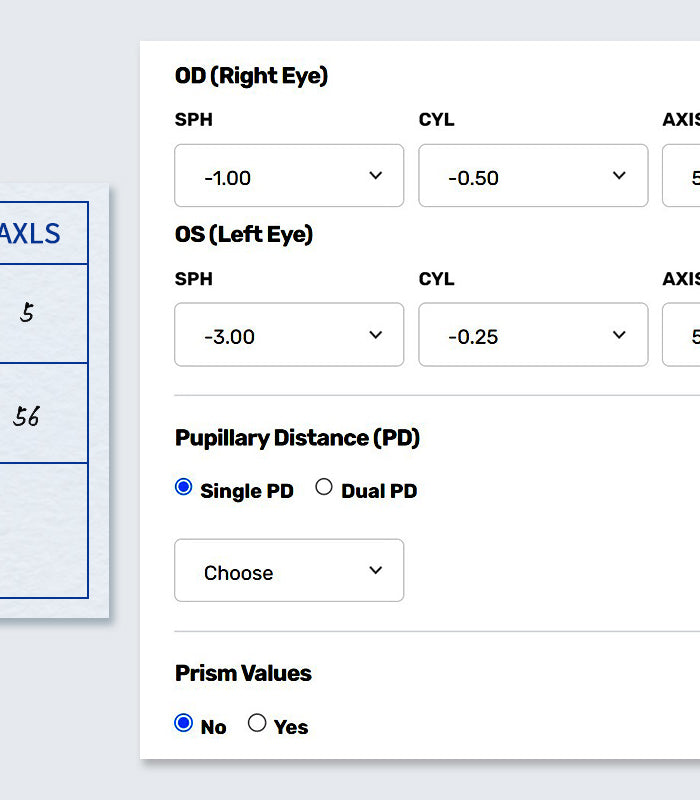The width and height of the screenshot is (700, 800).
Task: Click the handwritten value 5 in the prescription table
Action: click(x=27, y=313)
